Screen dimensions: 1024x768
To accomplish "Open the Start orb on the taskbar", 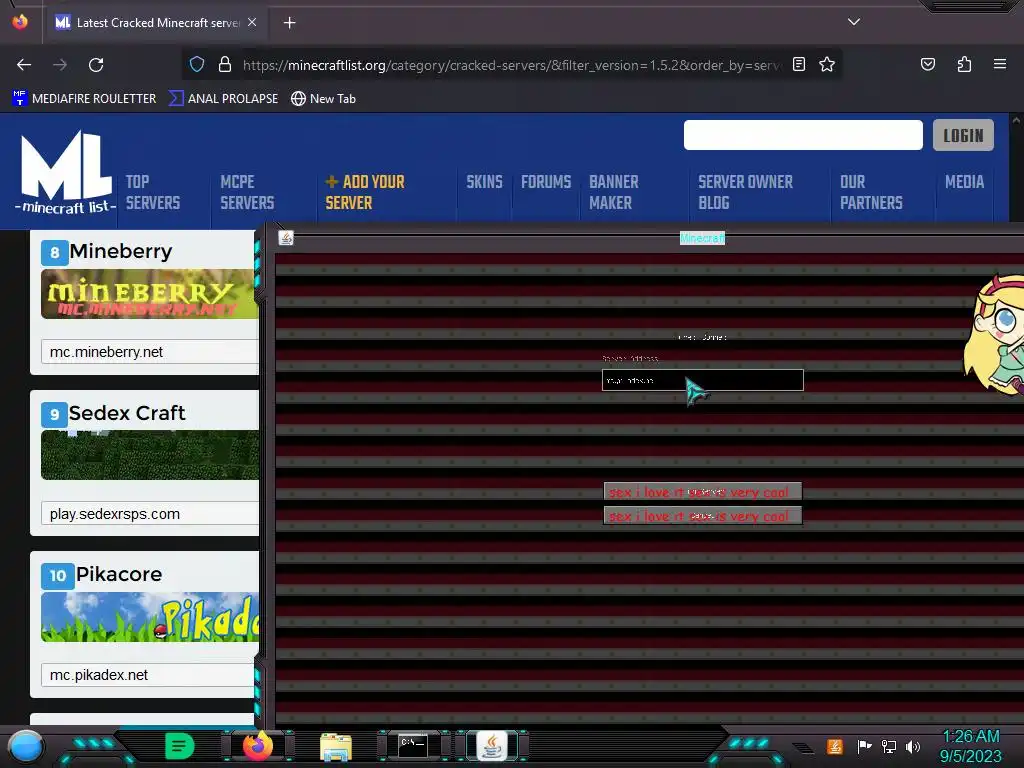I will click(25, 746).
